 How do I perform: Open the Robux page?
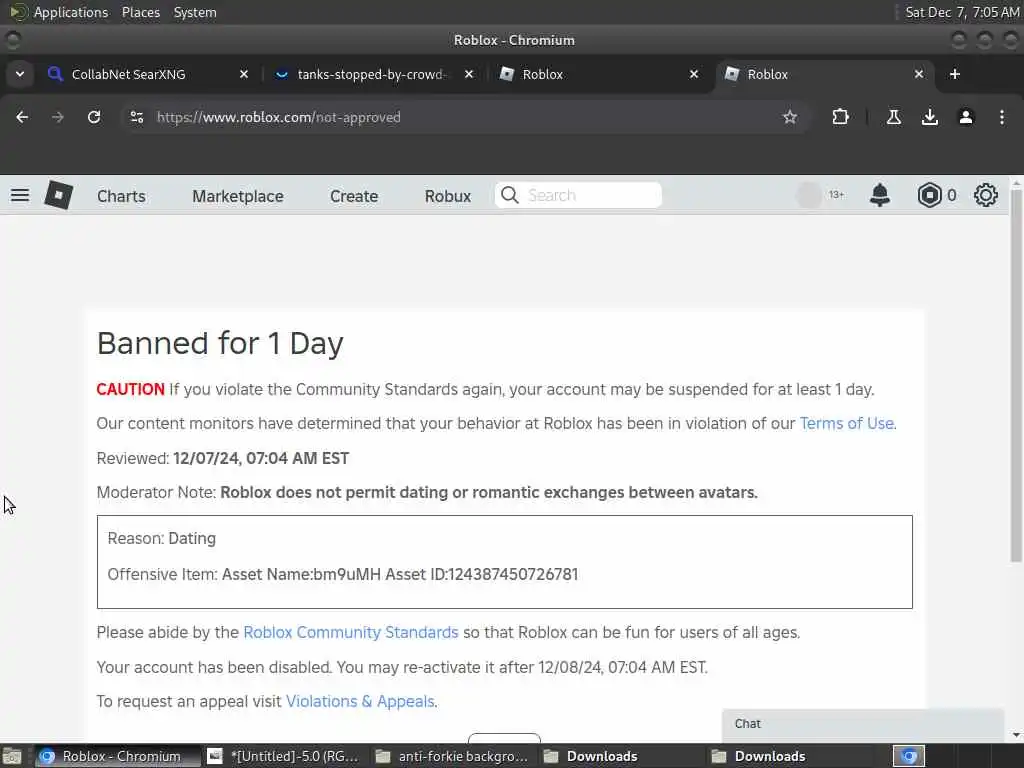(x=448, y=196)
